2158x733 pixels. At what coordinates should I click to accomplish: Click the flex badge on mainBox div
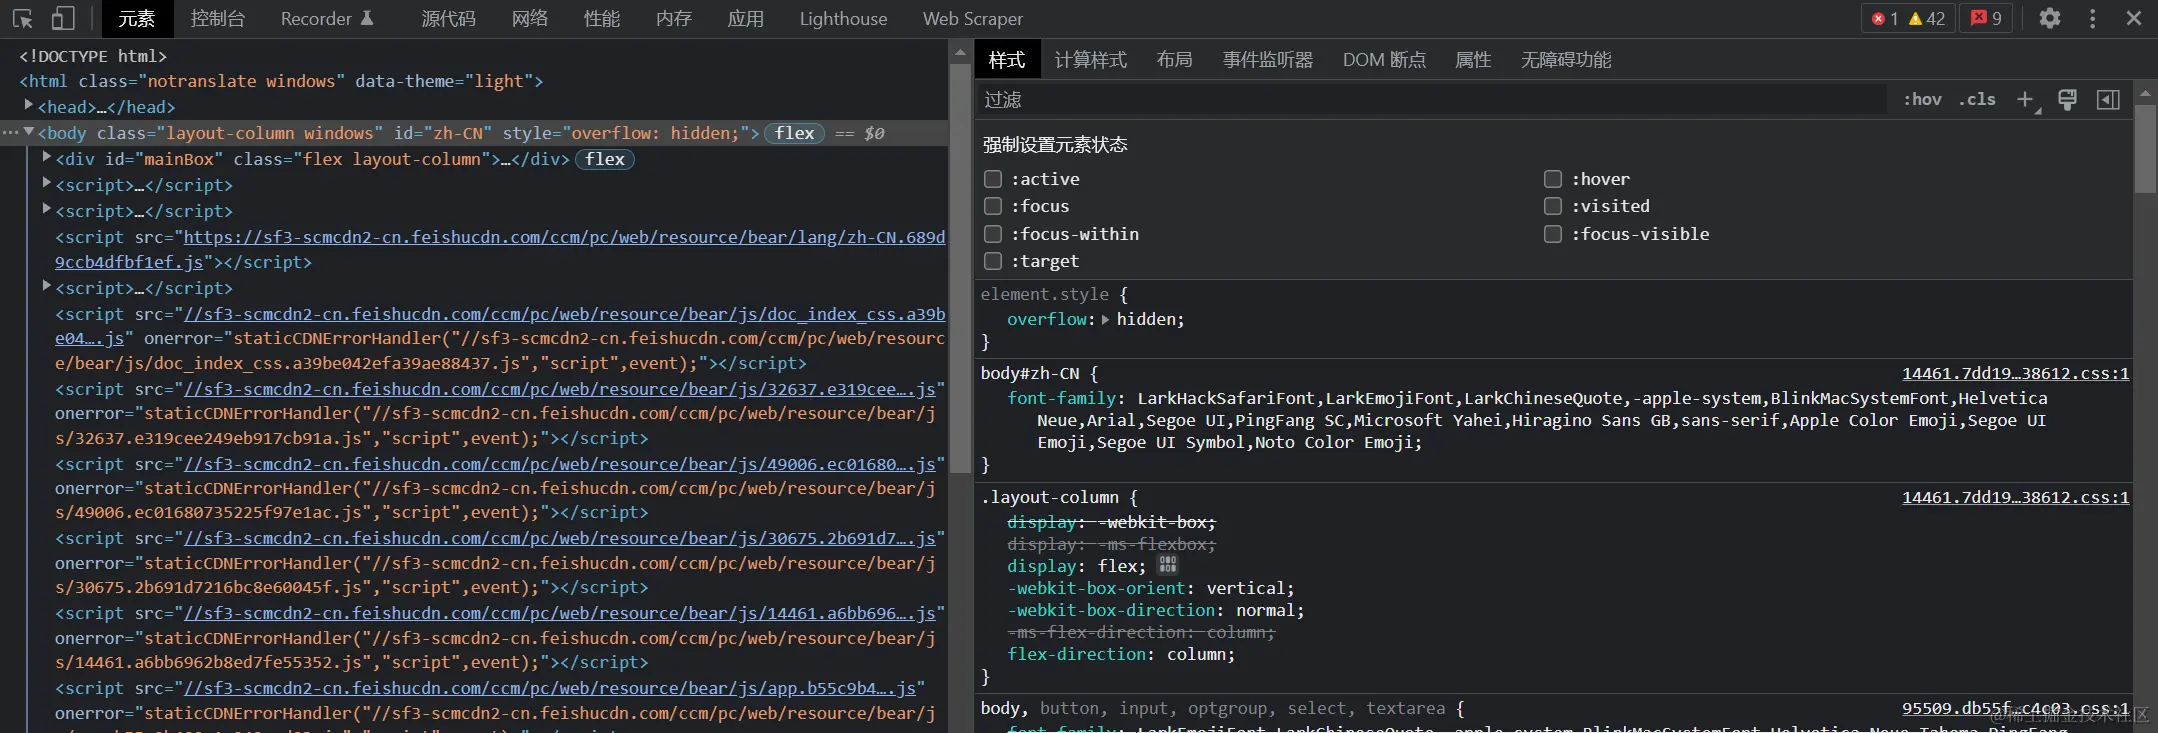pyautogui.click(x=604, y=159)
